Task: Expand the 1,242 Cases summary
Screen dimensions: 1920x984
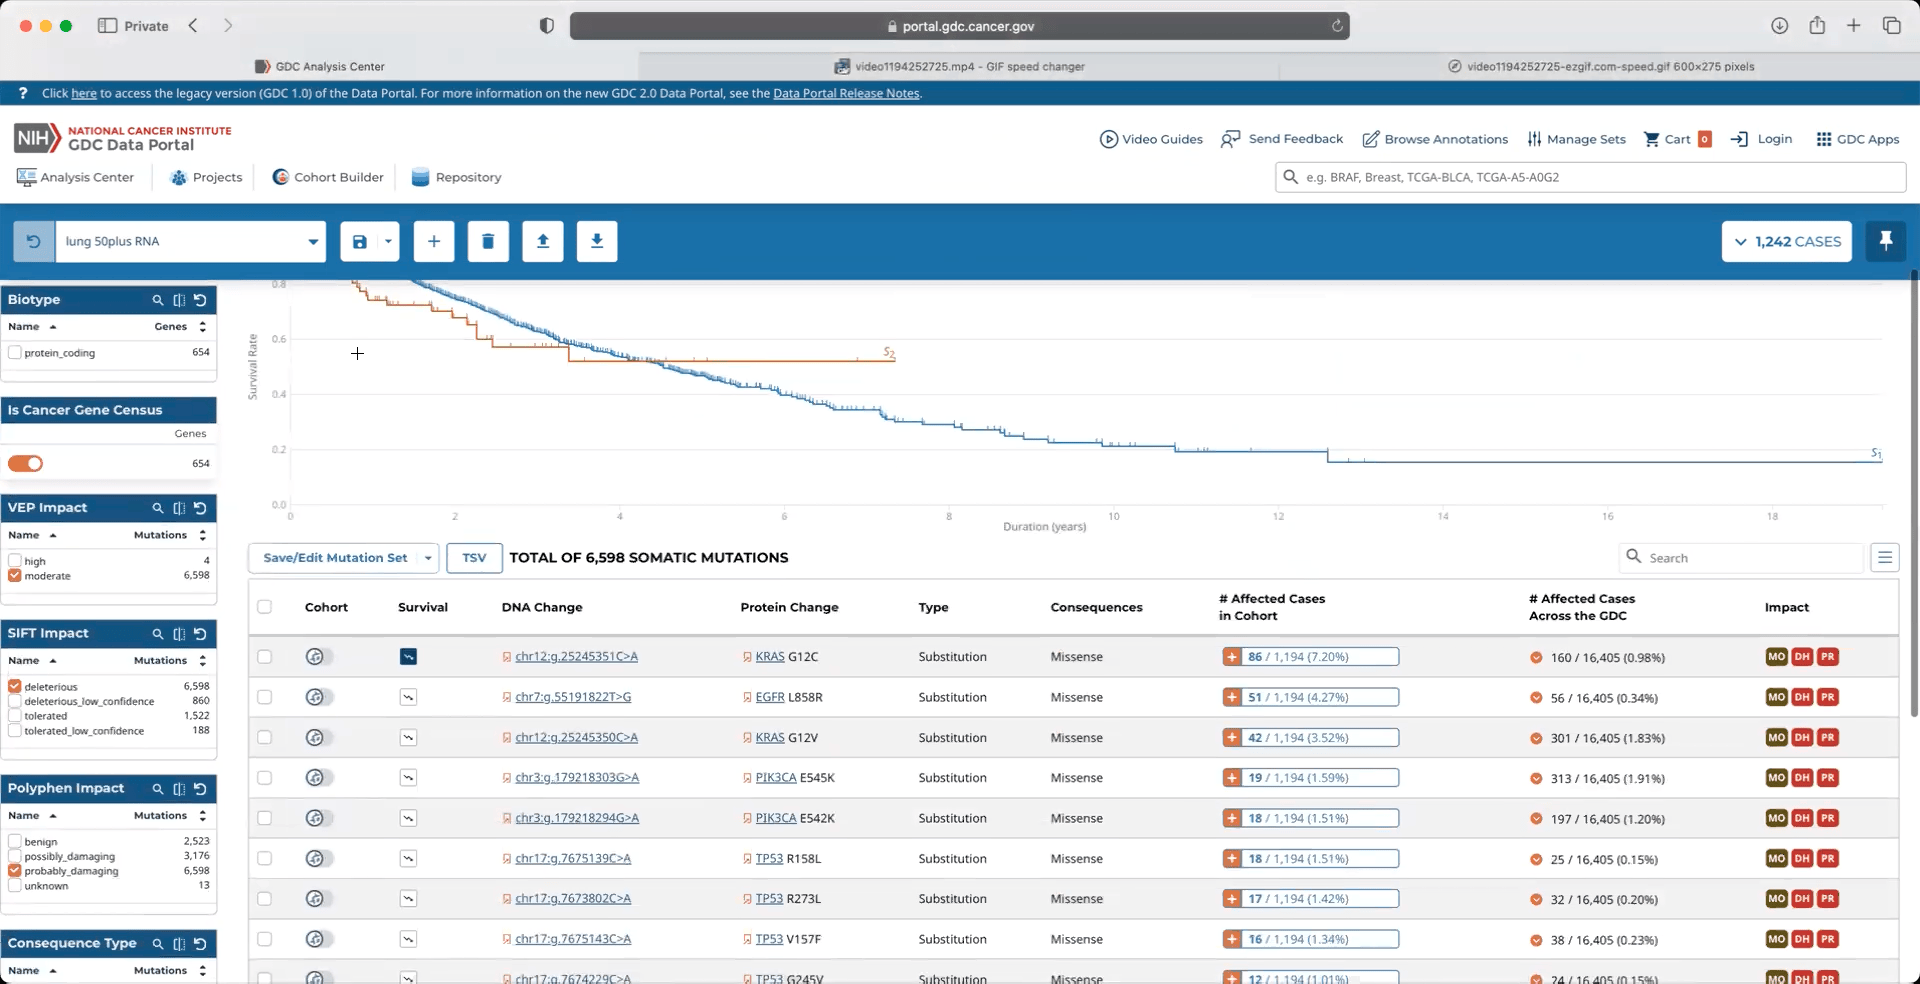Action: pos(1786,241)
